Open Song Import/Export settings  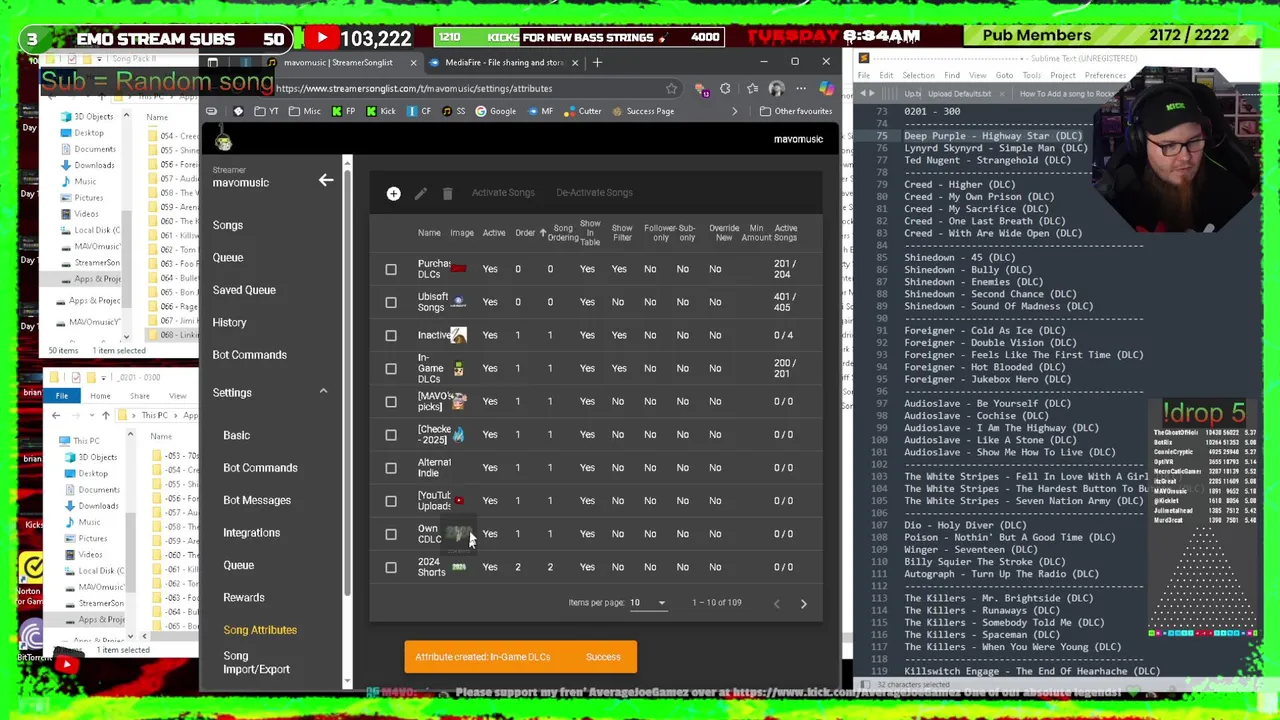[x=256, y=663]
